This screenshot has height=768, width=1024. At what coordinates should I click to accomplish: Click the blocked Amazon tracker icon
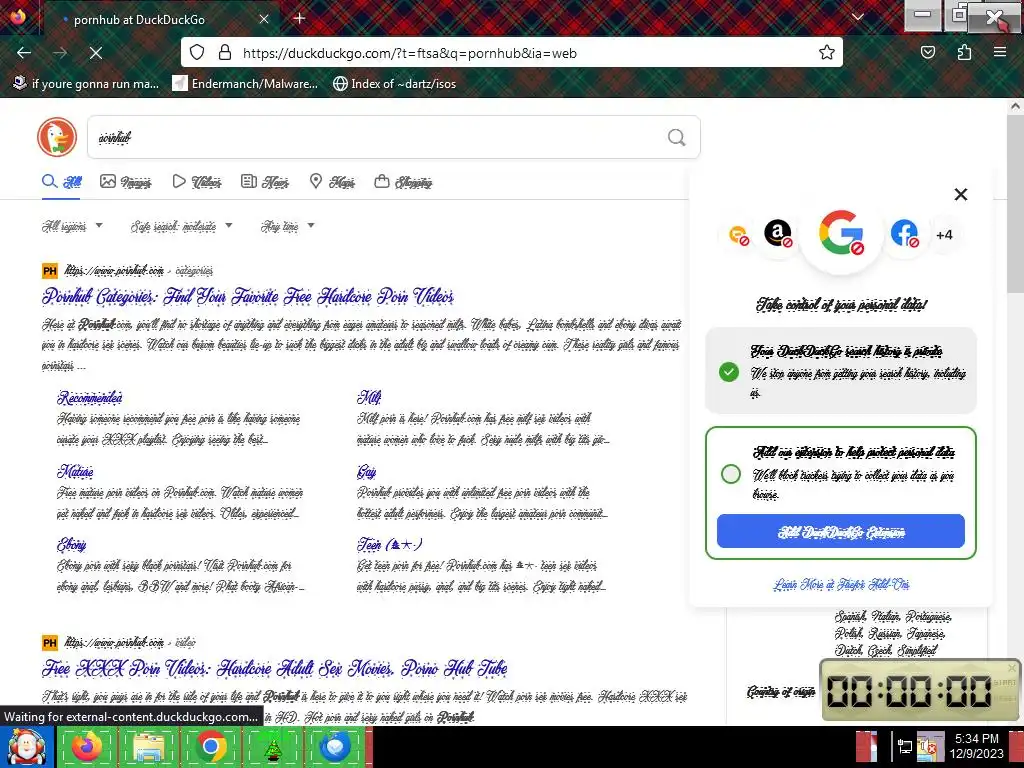point(778,233)
